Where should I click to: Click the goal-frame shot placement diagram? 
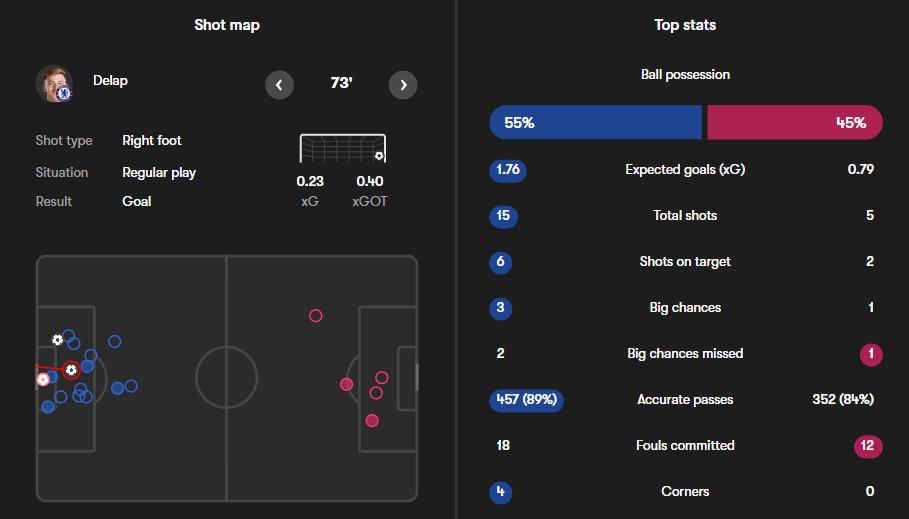tap(342, 149)
